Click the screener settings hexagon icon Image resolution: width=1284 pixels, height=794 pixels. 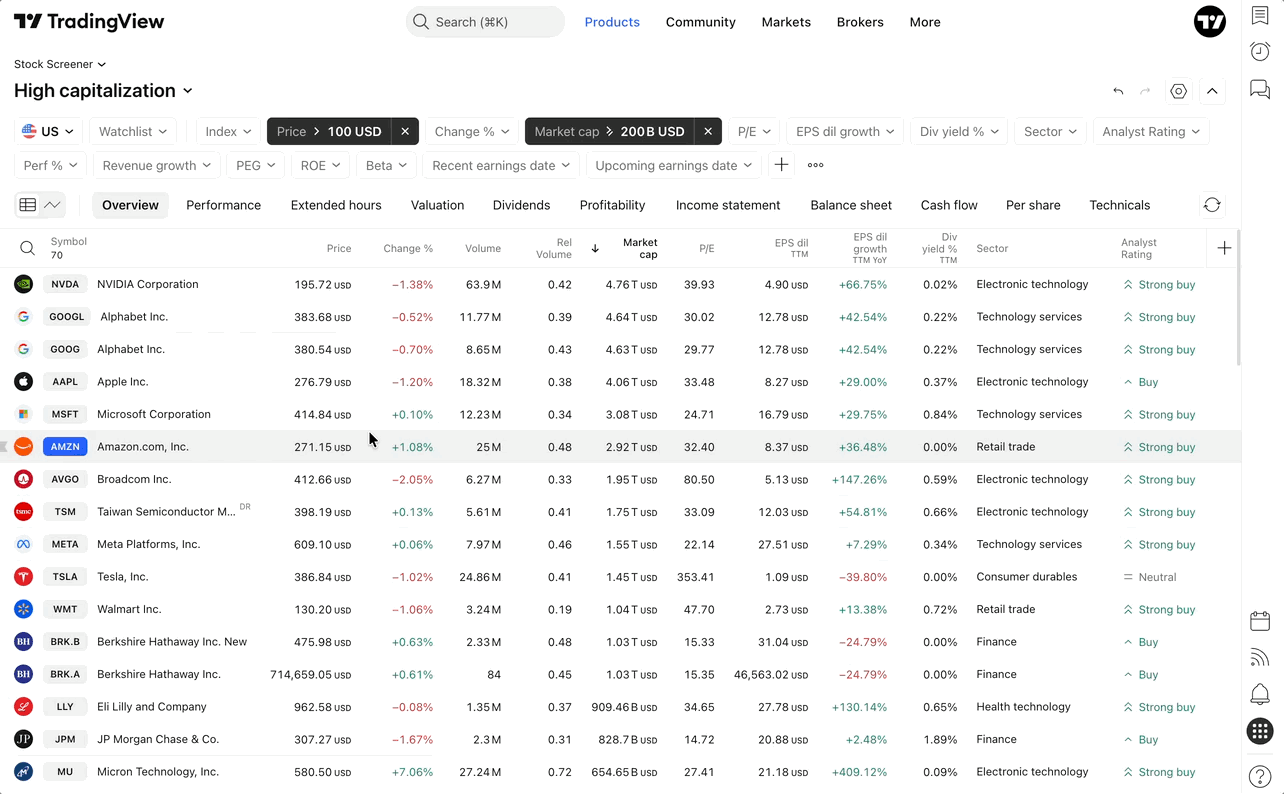(1179, 91)
